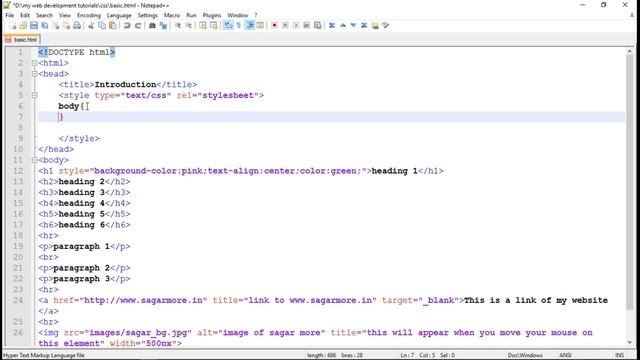This screenshot has width=640, height=360.
Task: Click the 'Ln : 7' status bar entry
Action: tap(407, 355)
